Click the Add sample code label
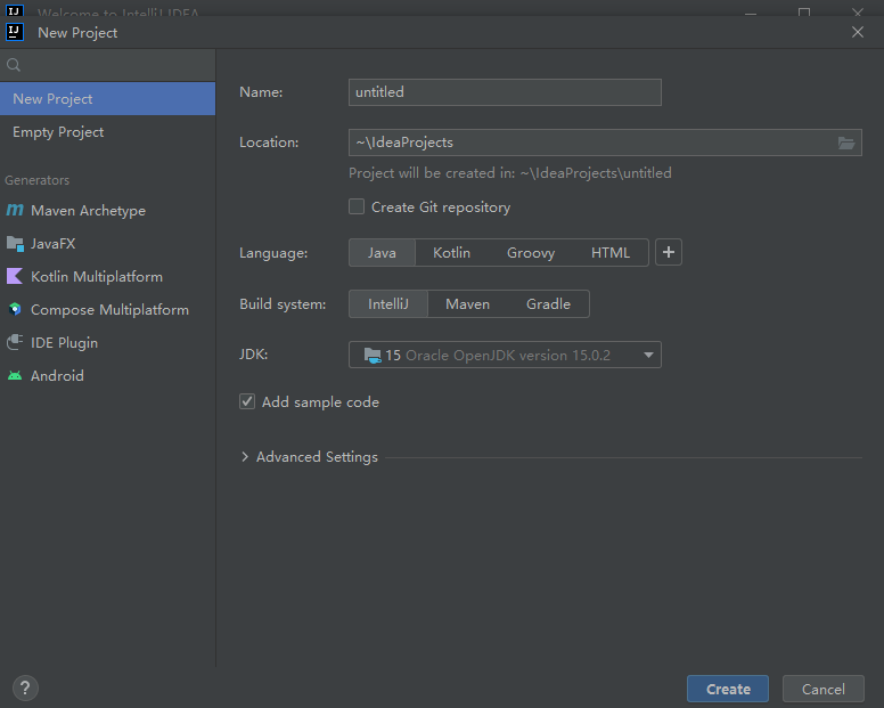This screenshot has width=885, height=708. coord(320,402)
